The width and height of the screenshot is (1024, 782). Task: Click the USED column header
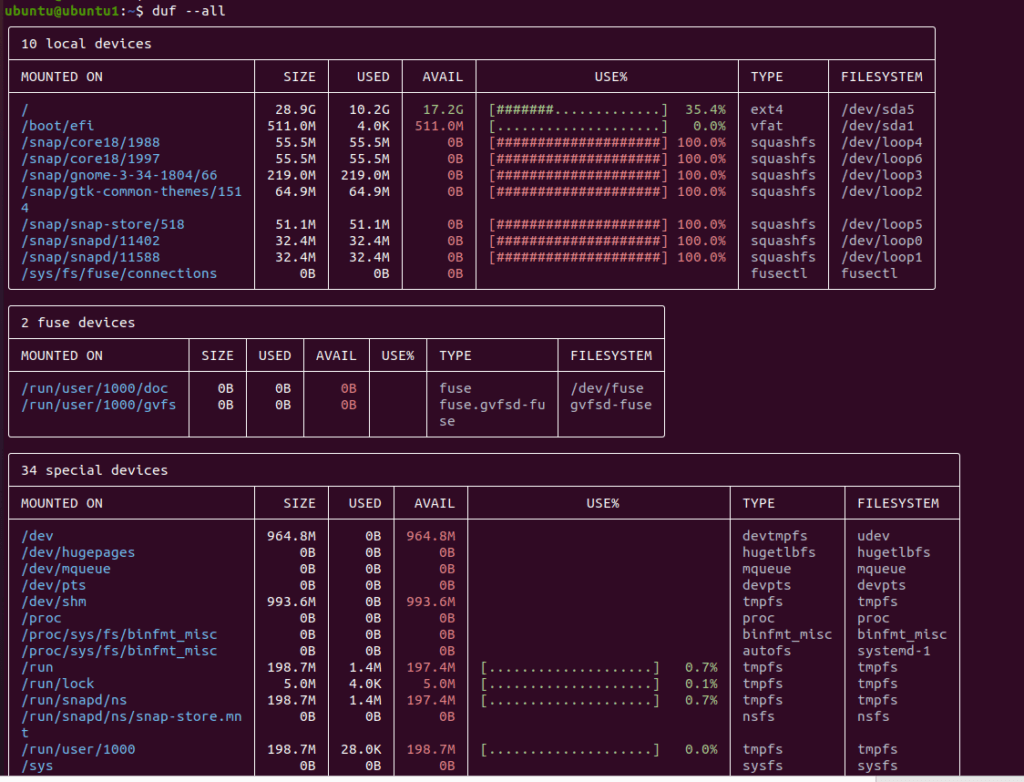coord(373,76)
